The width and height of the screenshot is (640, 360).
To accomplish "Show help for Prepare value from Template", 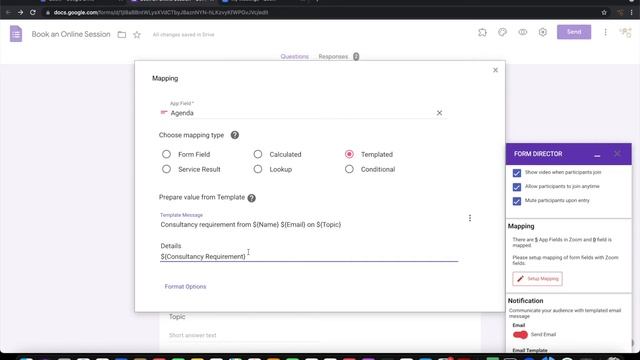I will pyautogui.click(x=251, y=198).
